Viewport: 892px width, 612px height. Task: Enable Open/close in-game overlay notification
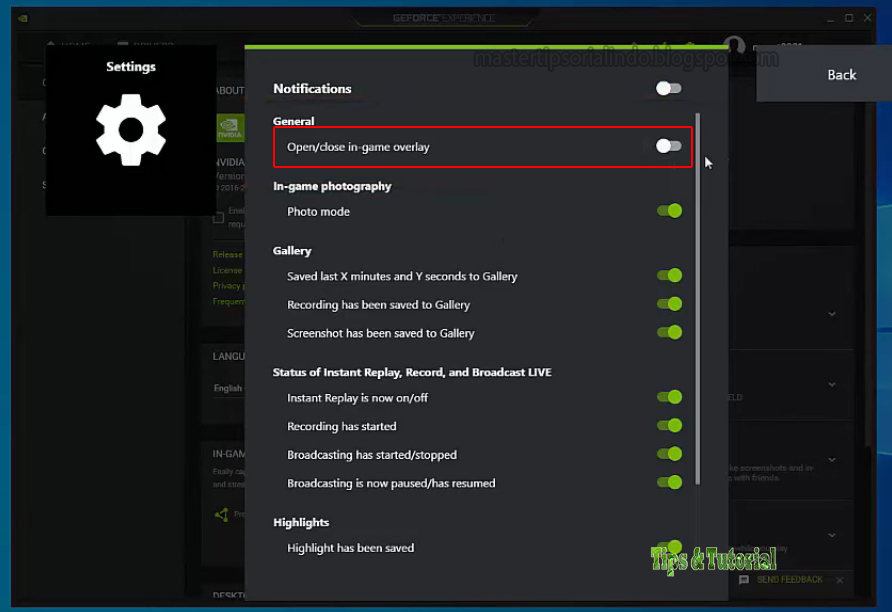pyautogui.click(x=668, y=146)
